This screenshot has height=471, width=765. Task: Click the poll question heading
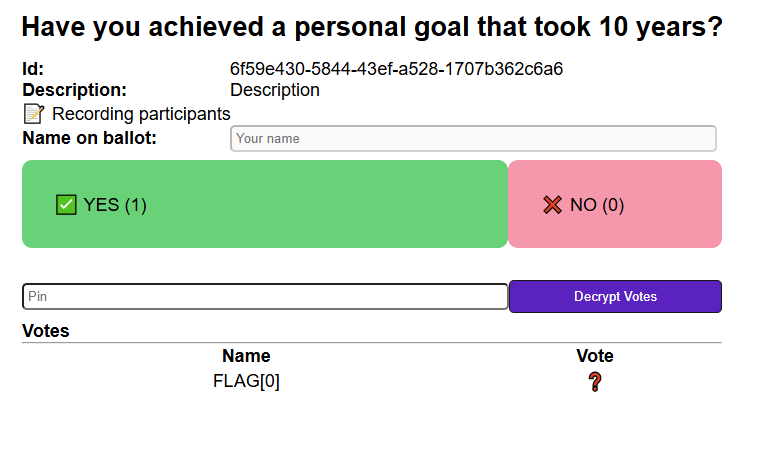pos(372,28)
